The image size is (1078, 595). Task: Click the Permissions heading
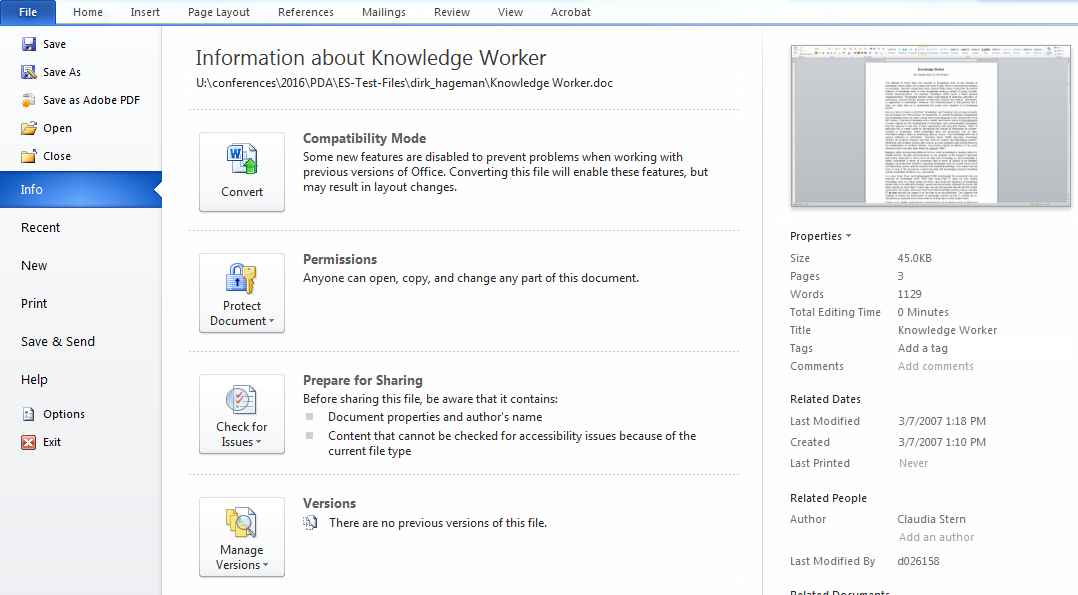(x=340, y=259)
